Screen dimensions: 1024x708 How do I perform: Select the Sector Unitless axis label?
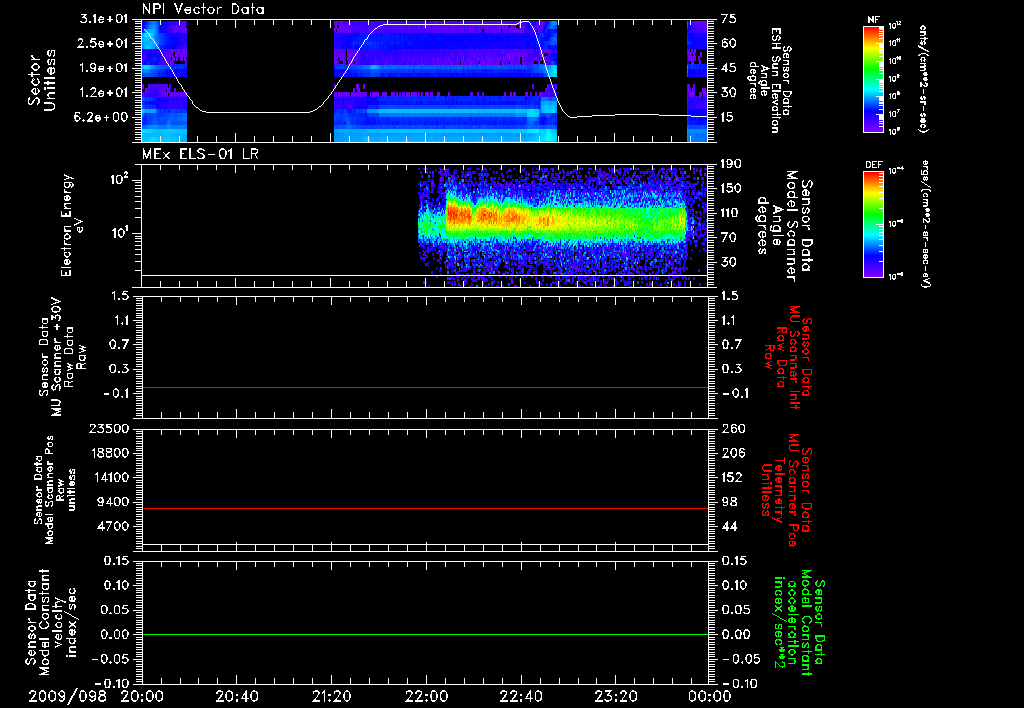click(x=41, y=80)
